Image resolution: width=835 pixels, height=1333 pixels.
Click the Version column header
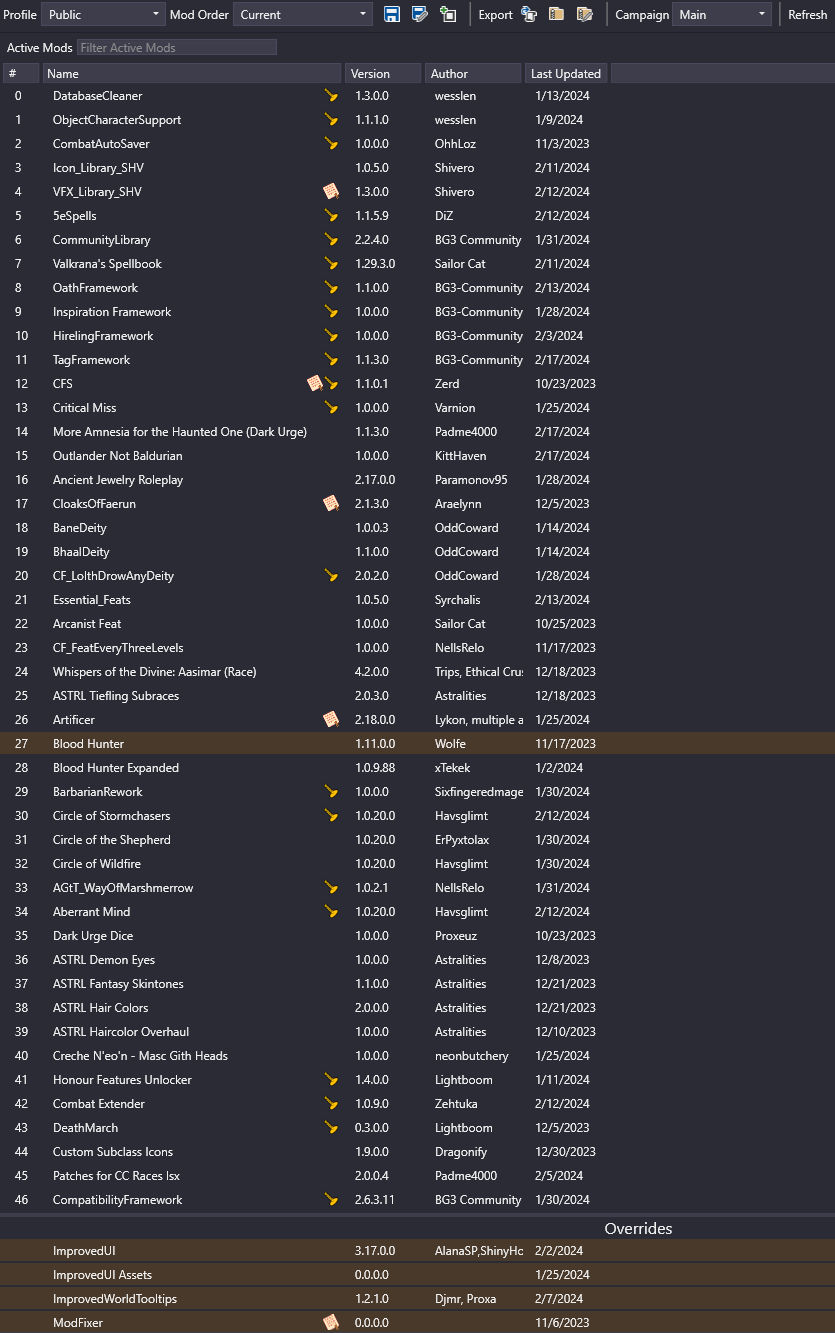[x=382, y=74]
